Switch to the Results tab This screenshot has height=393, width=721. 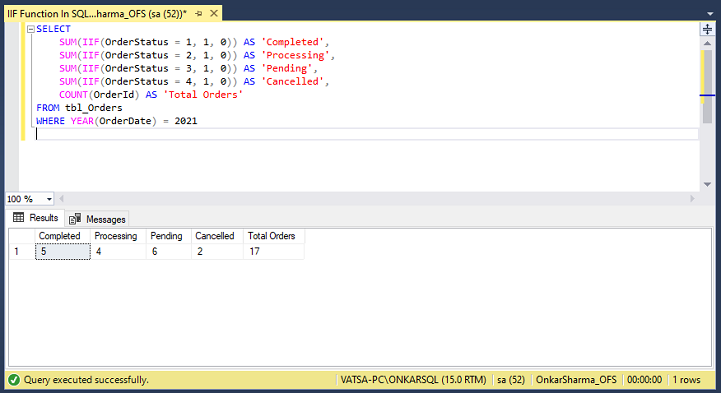(x=36, y=217)
